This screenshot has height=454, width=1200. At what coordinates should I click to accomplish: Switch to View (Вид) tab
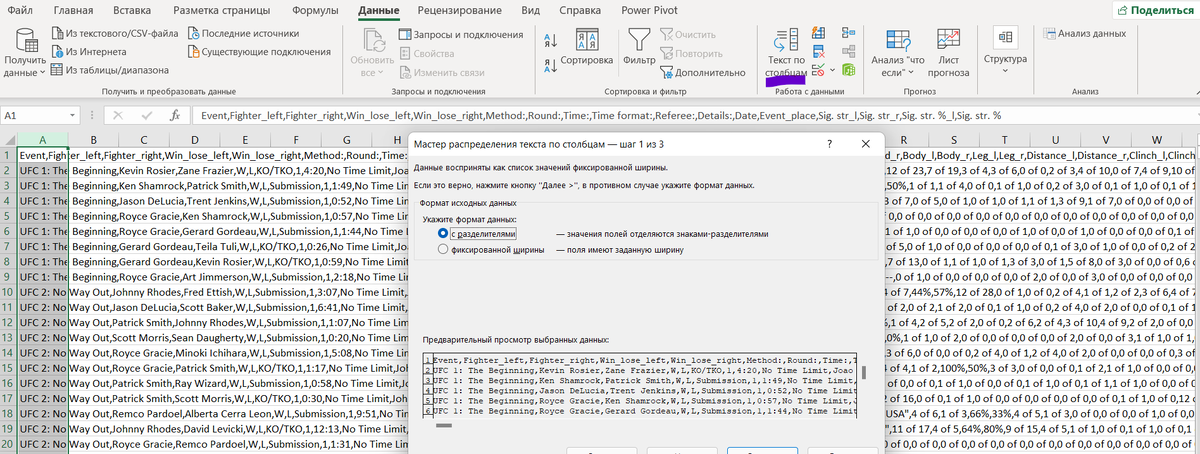531,10
